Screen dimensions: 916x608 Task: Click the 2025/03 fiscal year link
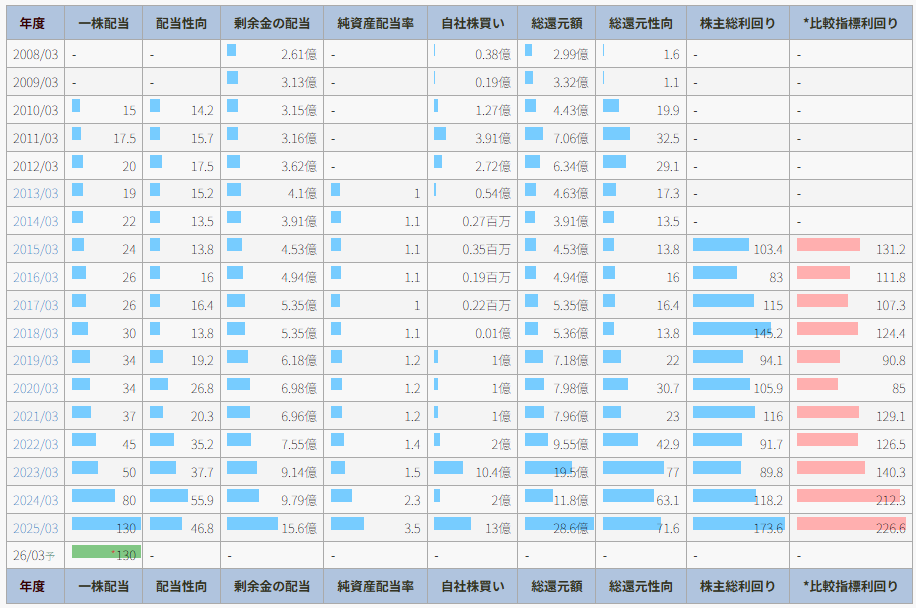coord(35,528)
